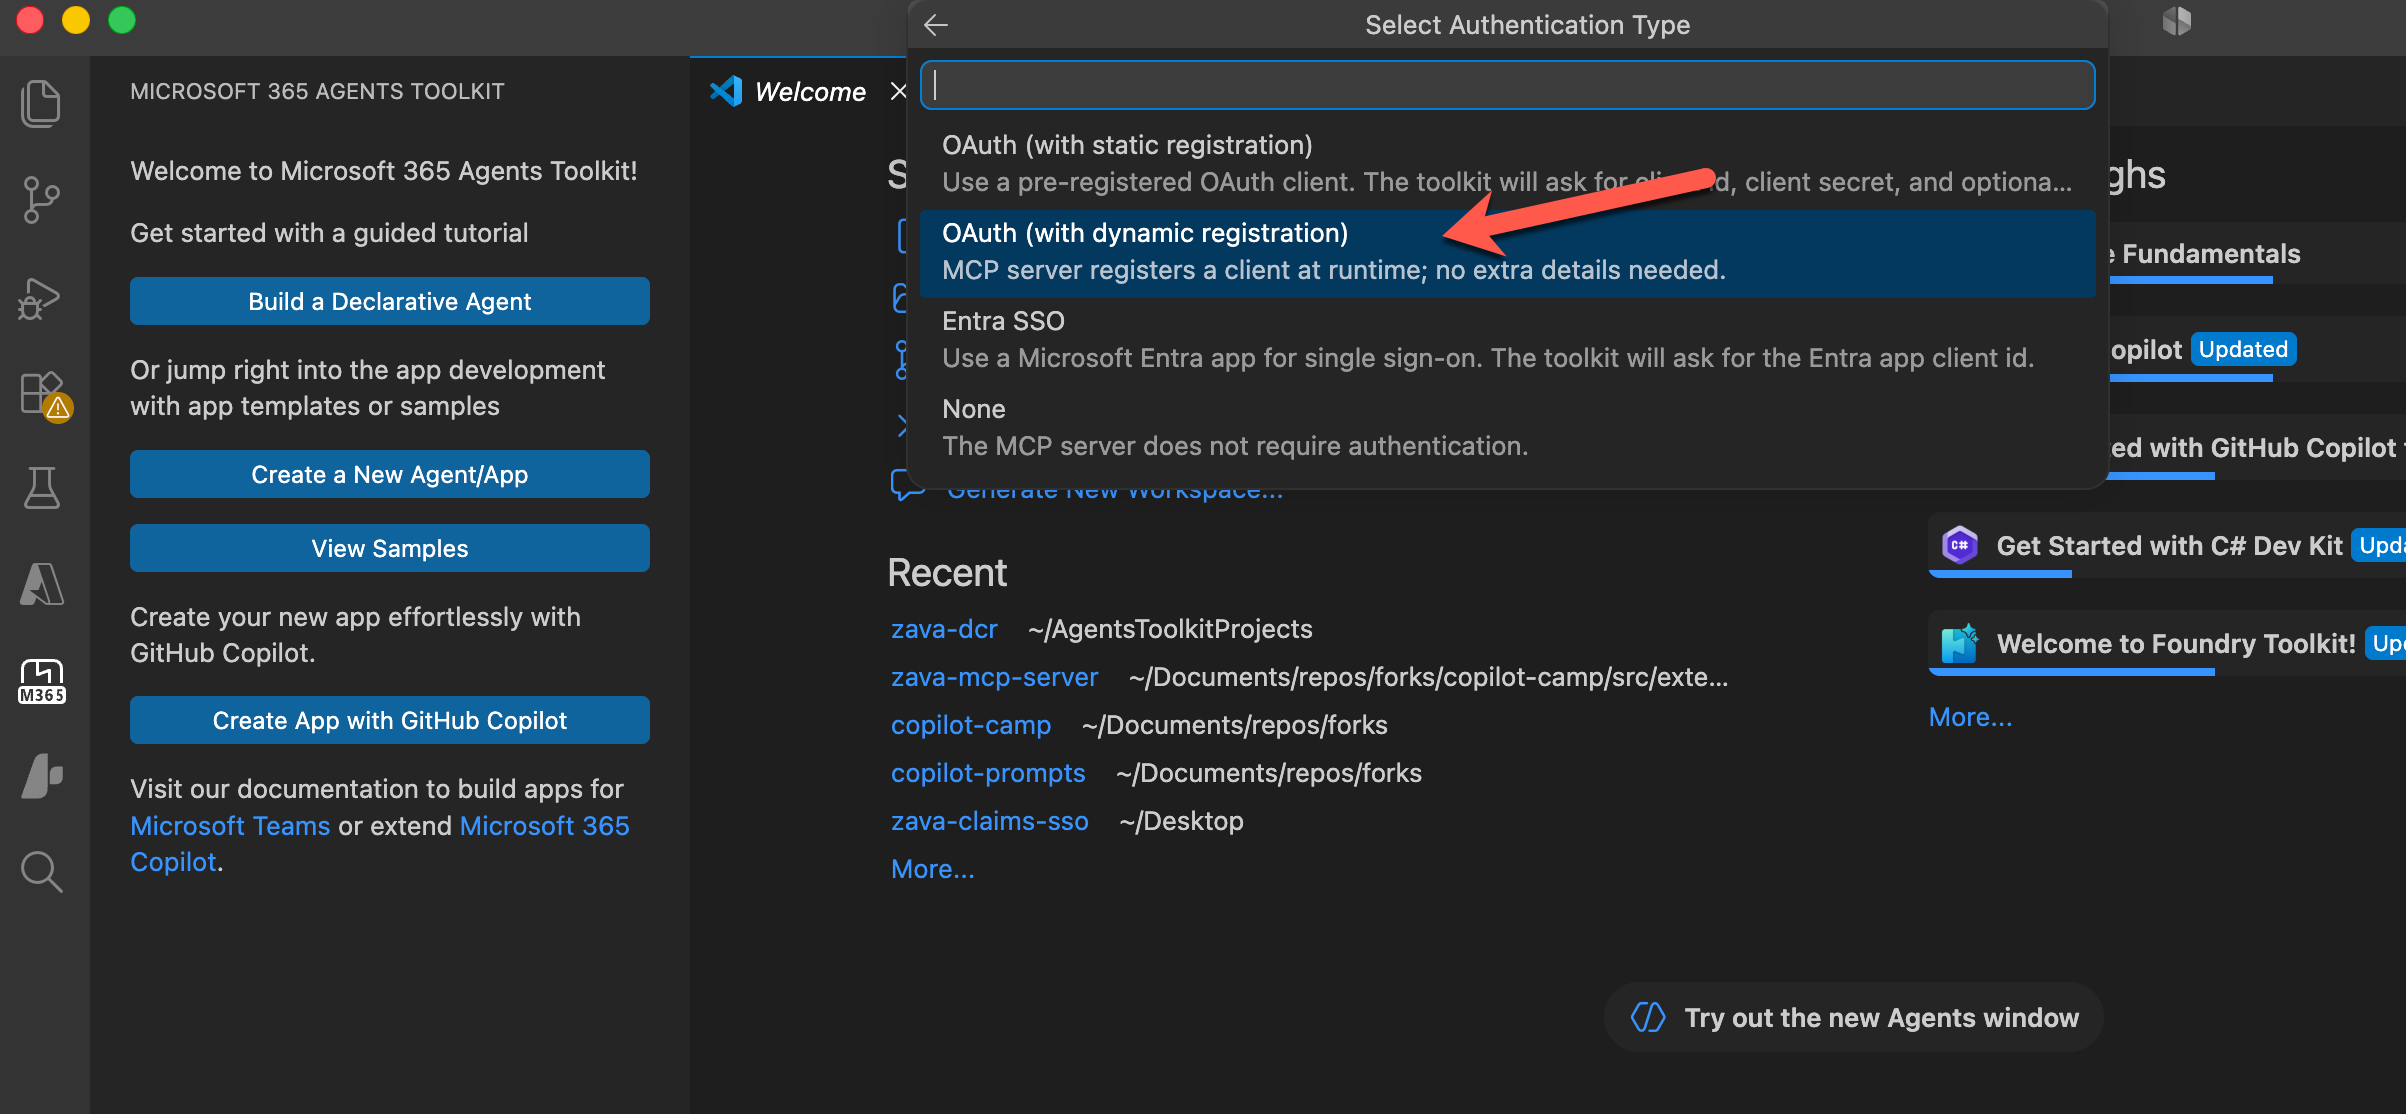This screenshot has height=1114, width=2406.
Task: Open the Run and Debug view
Action: 41,298
